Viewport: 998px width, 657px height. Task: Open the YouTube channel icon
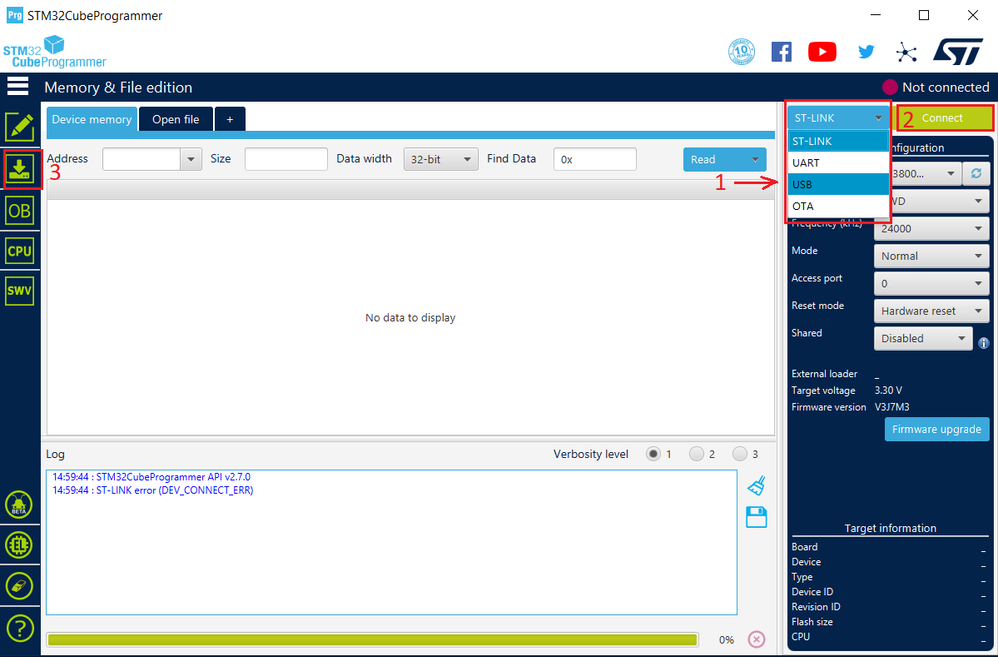pyautogui.click(x=822, y=52)
